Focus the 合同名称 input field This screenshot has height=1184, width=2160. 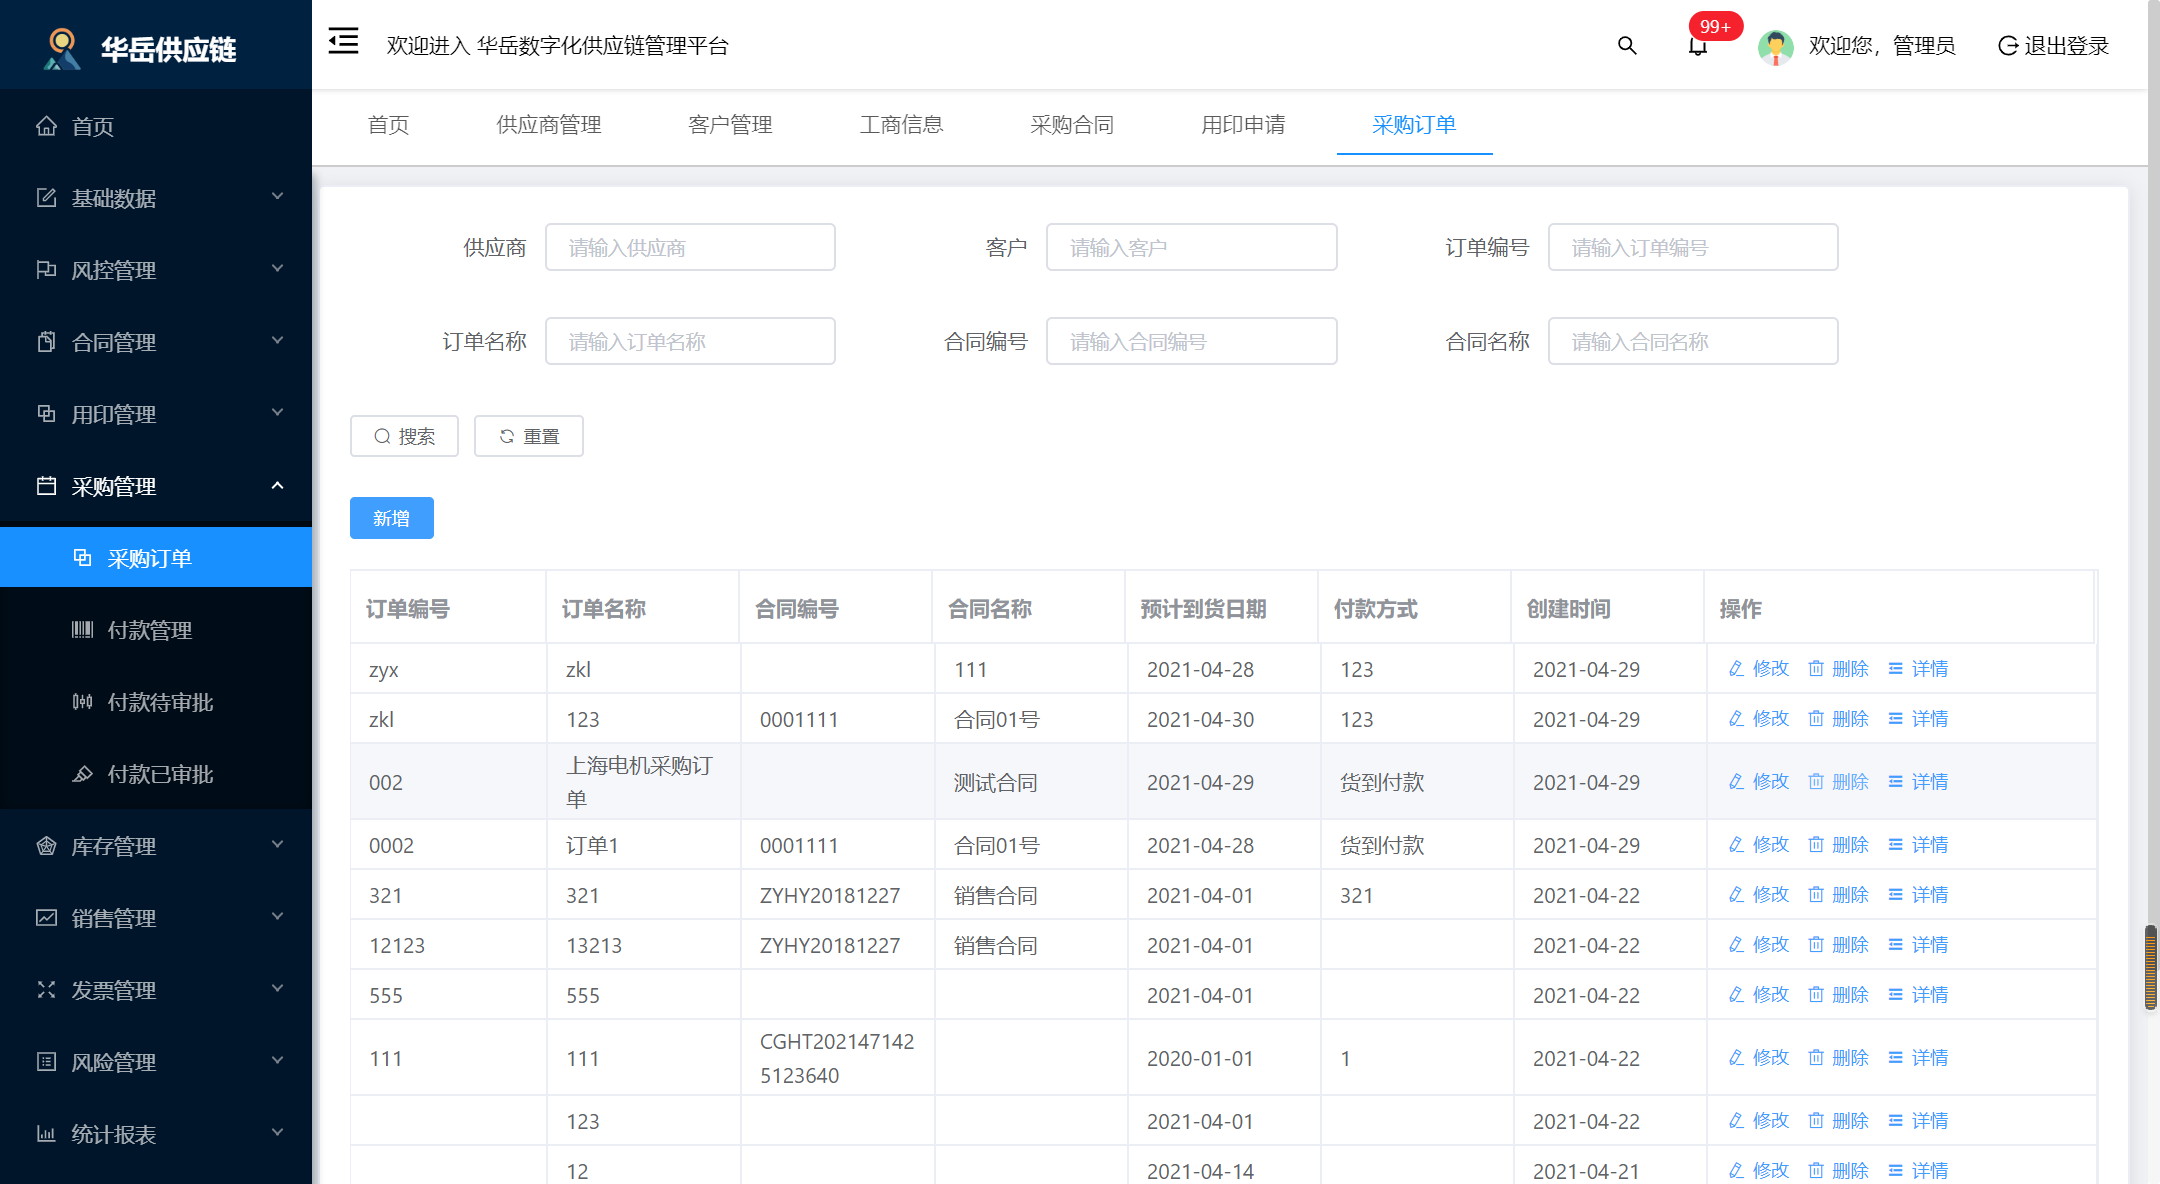[1693, 341]
